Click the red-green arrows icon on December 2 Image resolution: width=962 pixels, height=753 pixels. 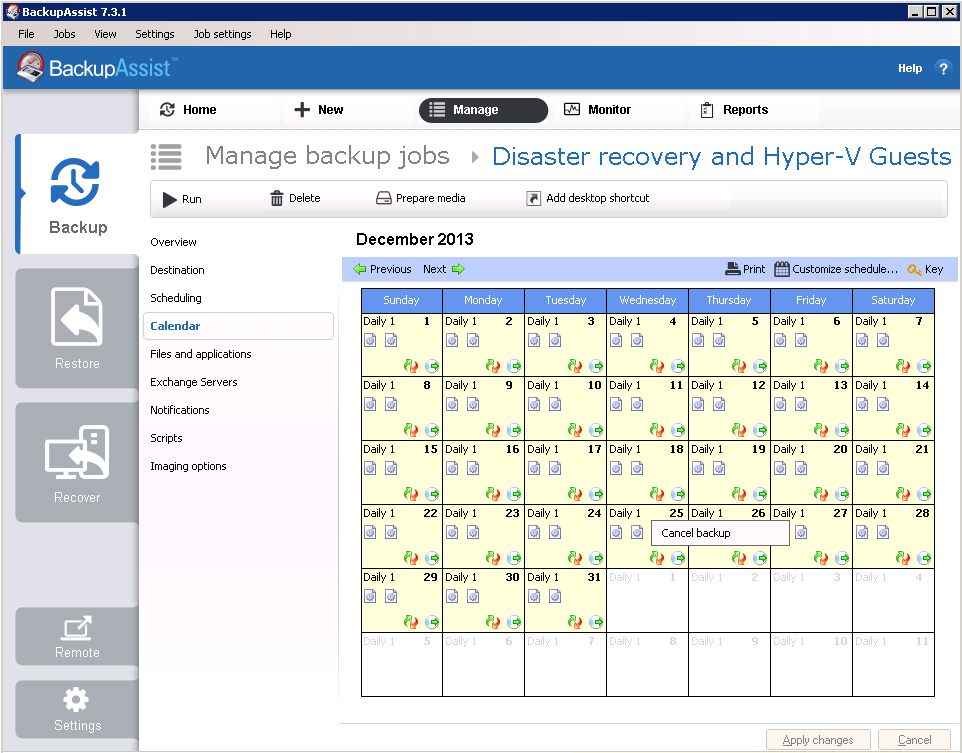click(493, 366)
